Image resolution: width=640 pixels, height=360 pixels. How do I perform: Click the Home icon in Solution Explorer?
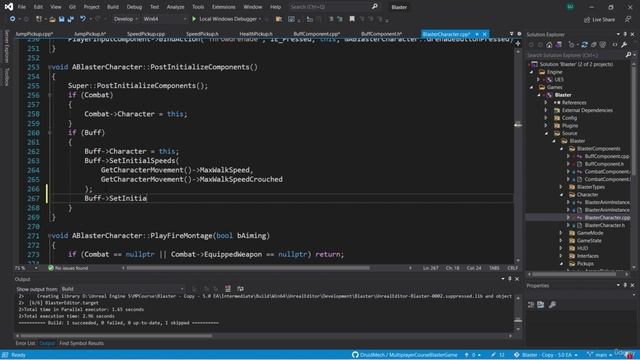tap(549, 45)
